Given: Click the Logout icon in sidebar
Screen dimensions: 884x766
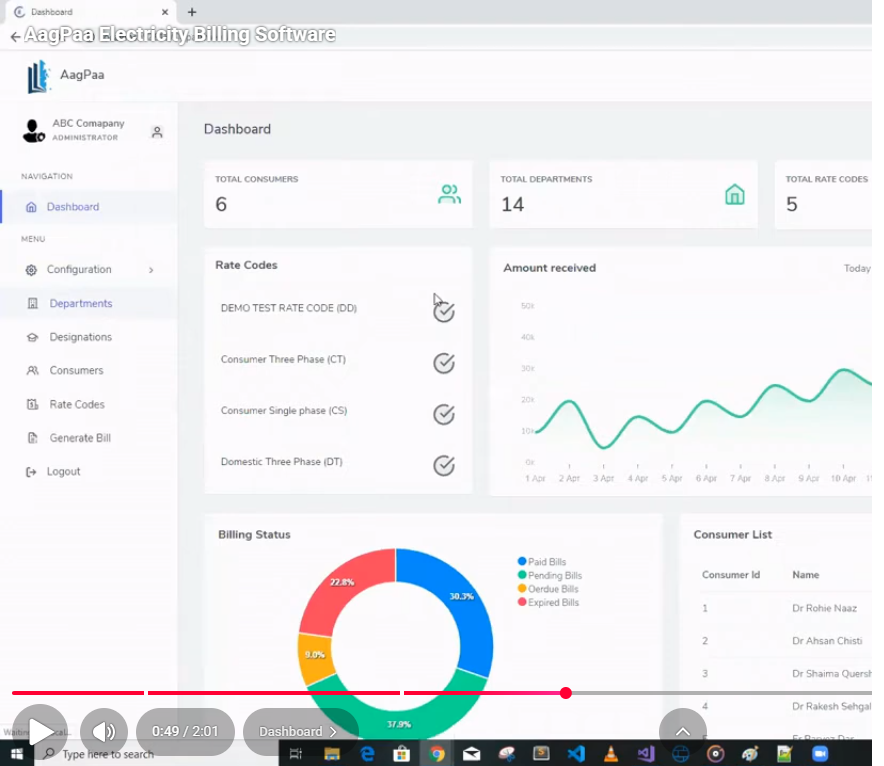Looking at the screenshot, I should pos(33,471).
